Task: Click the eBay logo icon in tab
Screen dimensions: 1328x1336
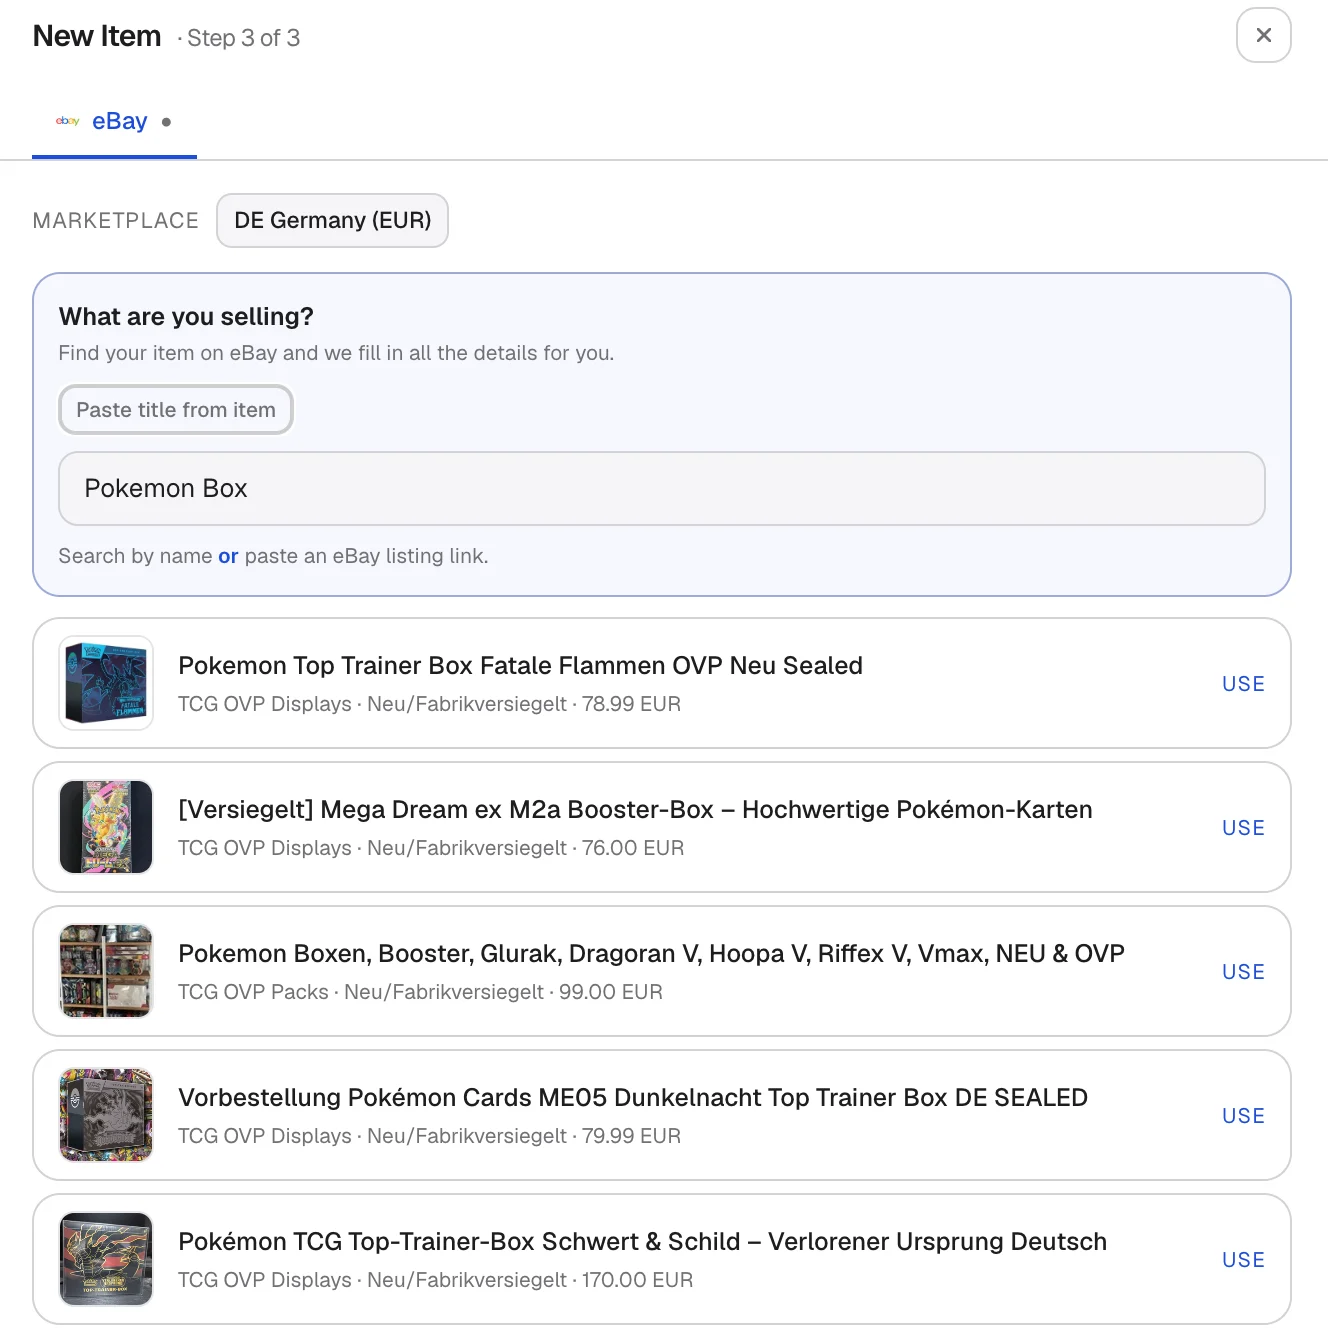Action: click(67, 121)
